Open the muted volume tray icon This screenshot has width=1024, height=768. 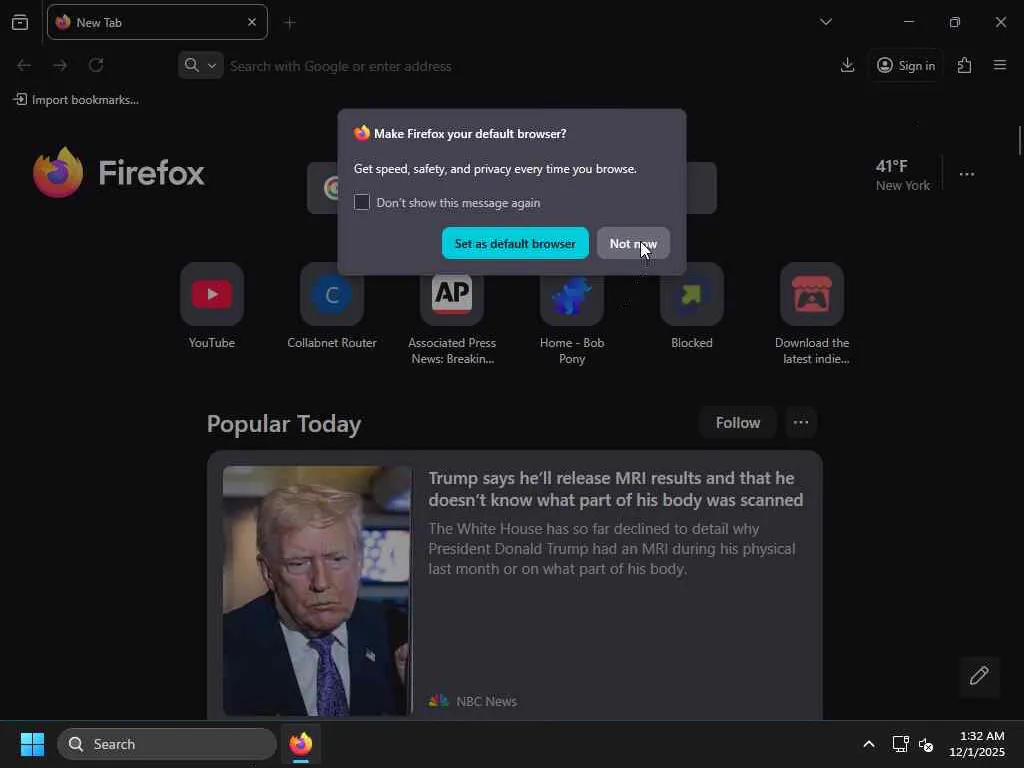coord(926,744)
